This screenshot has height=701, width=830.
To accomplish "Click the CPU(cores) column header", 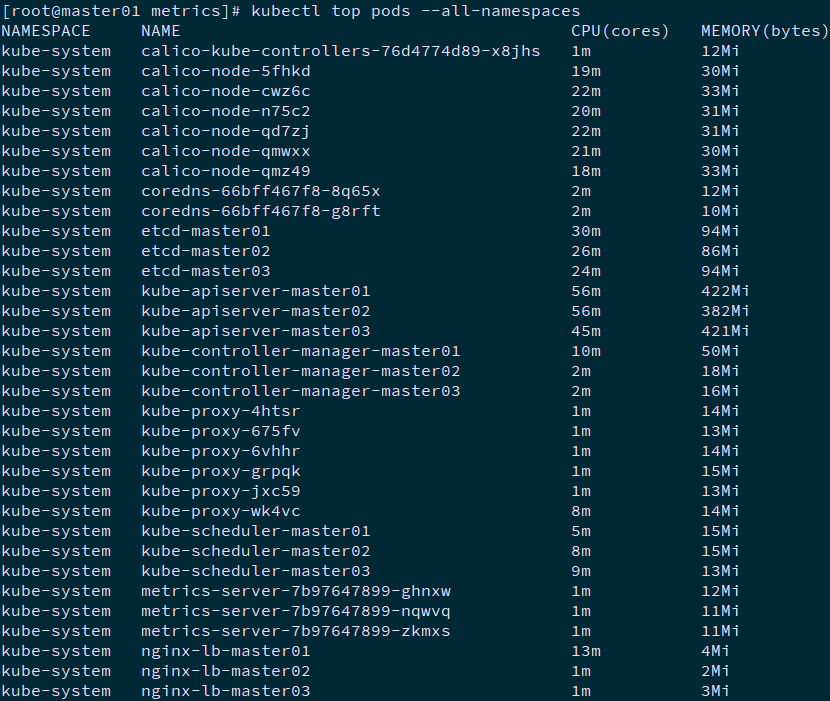I will click(x=620, y=31).
